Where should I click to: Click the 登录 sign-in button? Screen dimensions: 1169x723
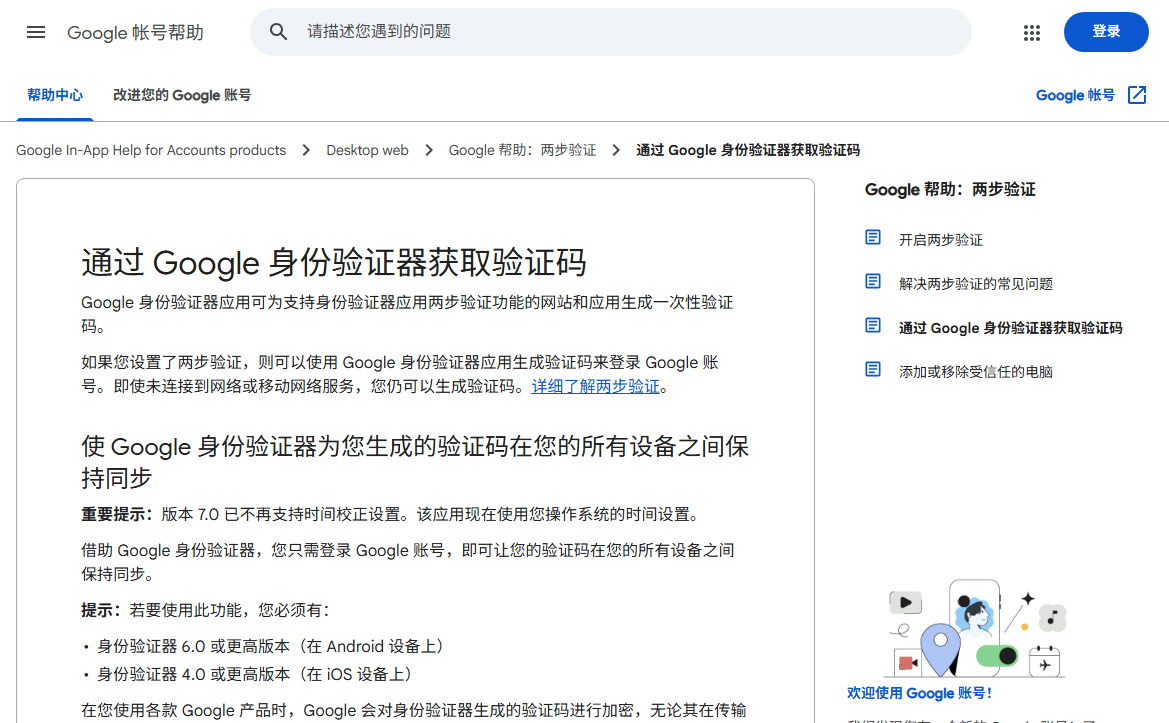pos(1106,32)
